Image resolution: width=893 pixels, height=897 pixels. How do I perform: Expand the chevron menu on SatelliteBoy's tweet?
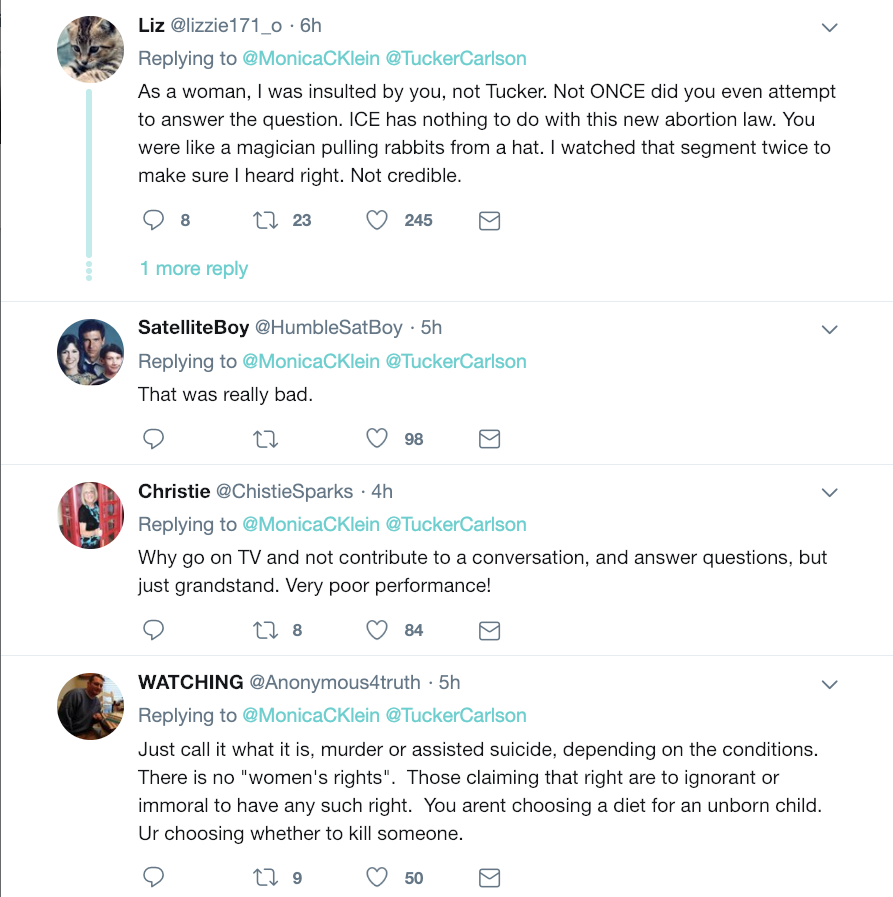click(x=829, y=329)
